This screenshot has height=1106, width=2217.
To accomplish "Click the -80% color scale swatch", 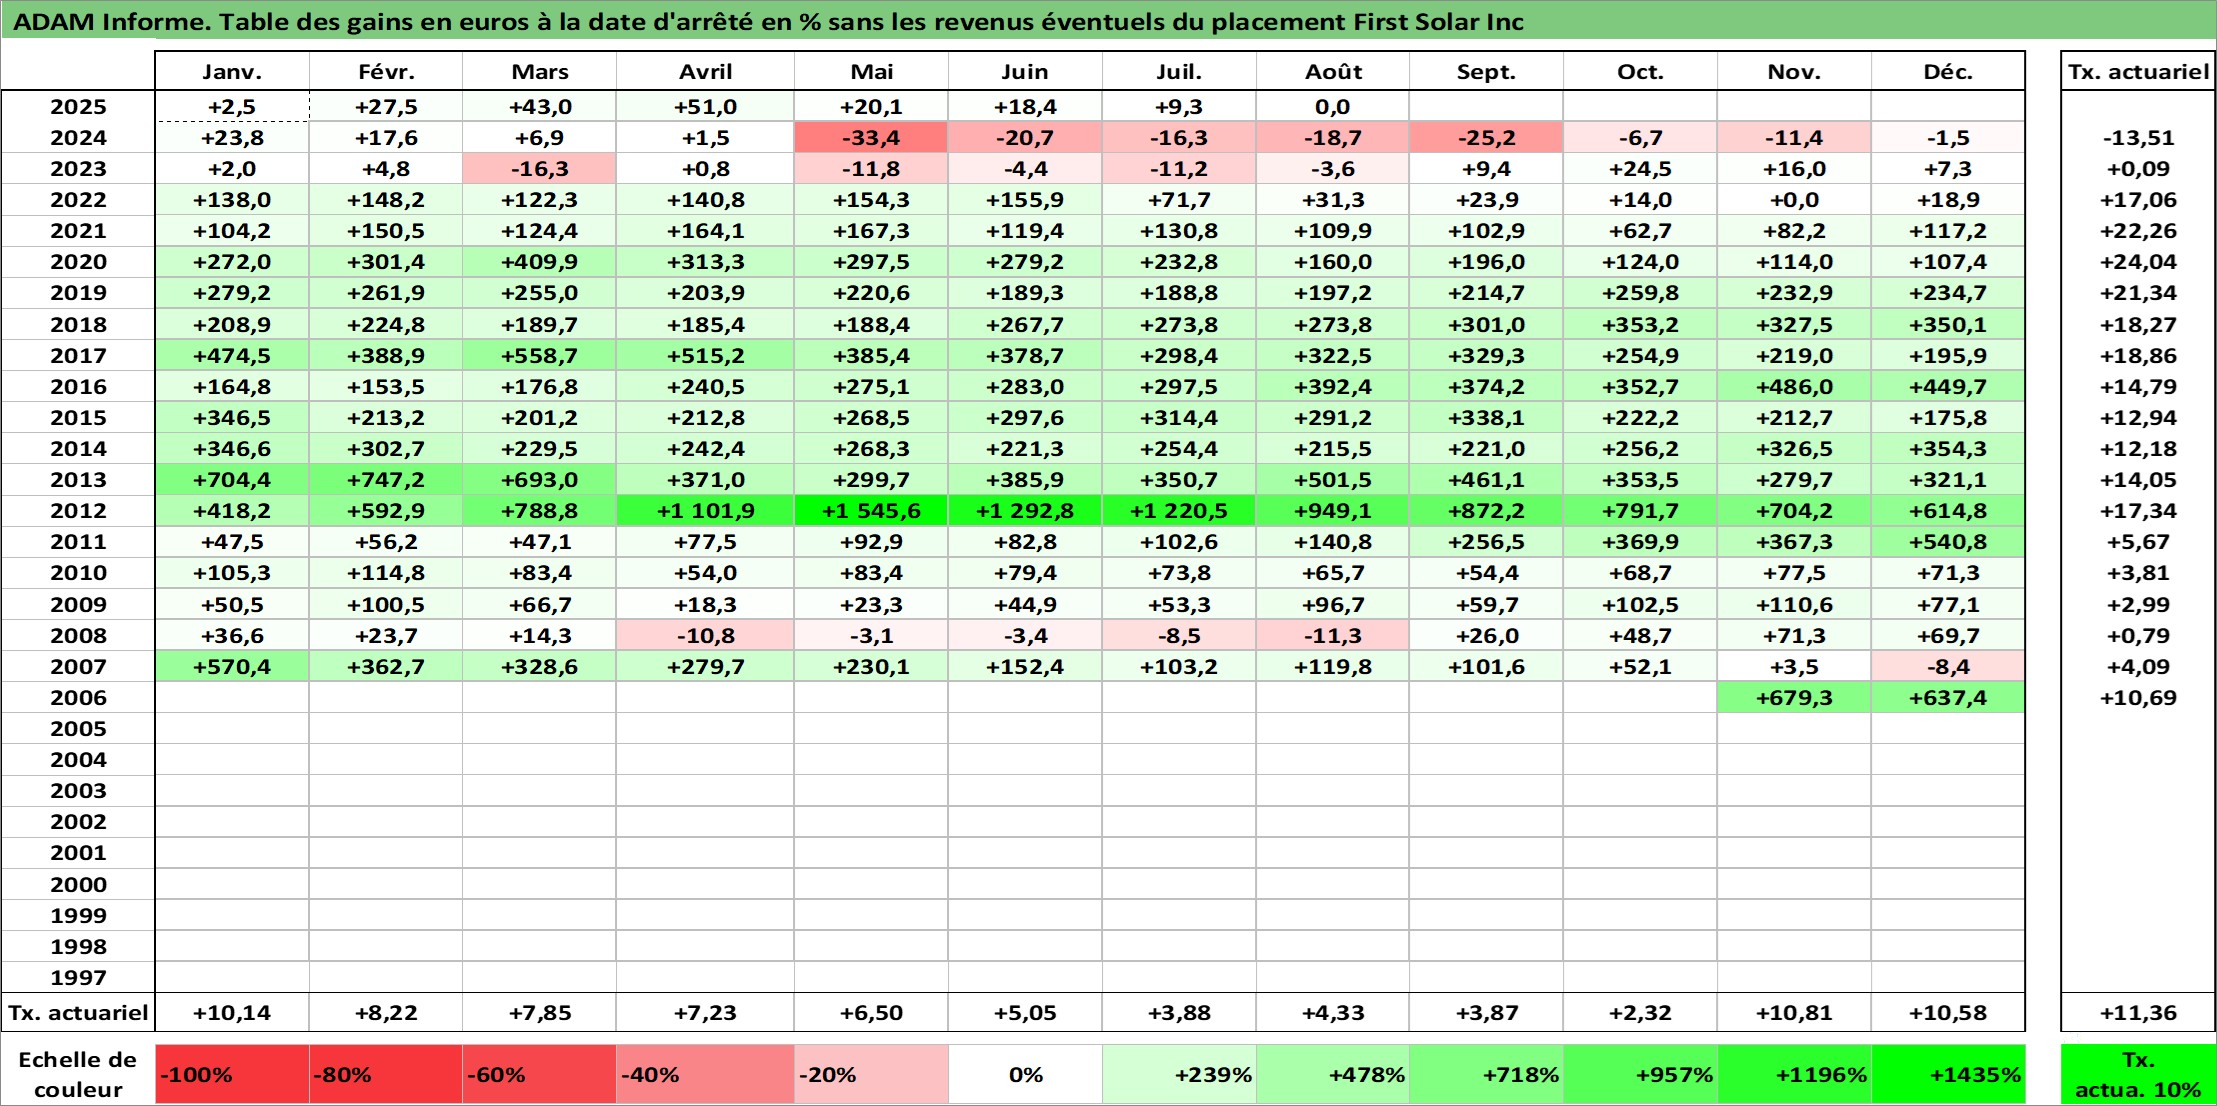I will coord(386,1075).
